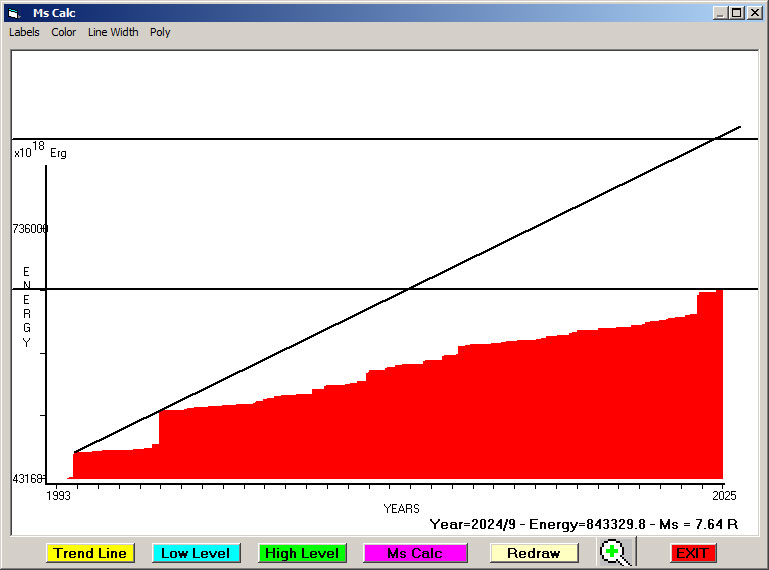Maximize the Ms Calc window
This screenshot has width=769, height=570.
tap(736, 13)
